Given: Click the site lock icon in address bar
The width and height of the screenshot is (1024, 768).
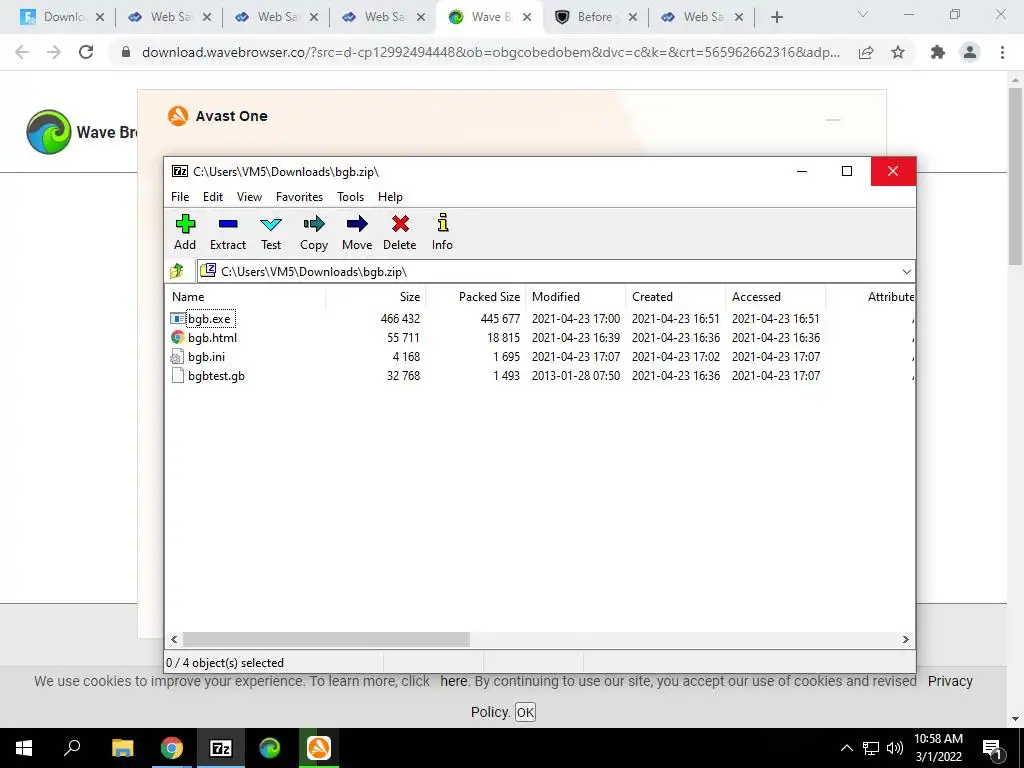Looking at the screenshot, I should click(x=126, y=52).
